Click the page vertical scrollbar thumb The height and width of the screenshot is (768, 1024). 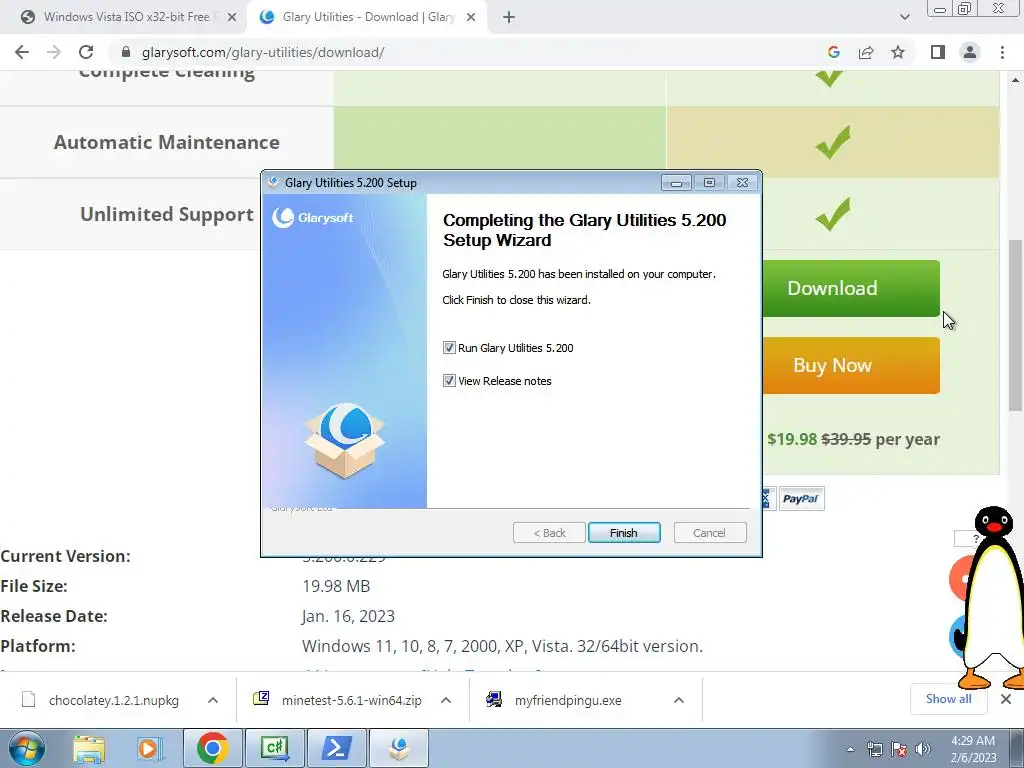[x=1015, y=325]
